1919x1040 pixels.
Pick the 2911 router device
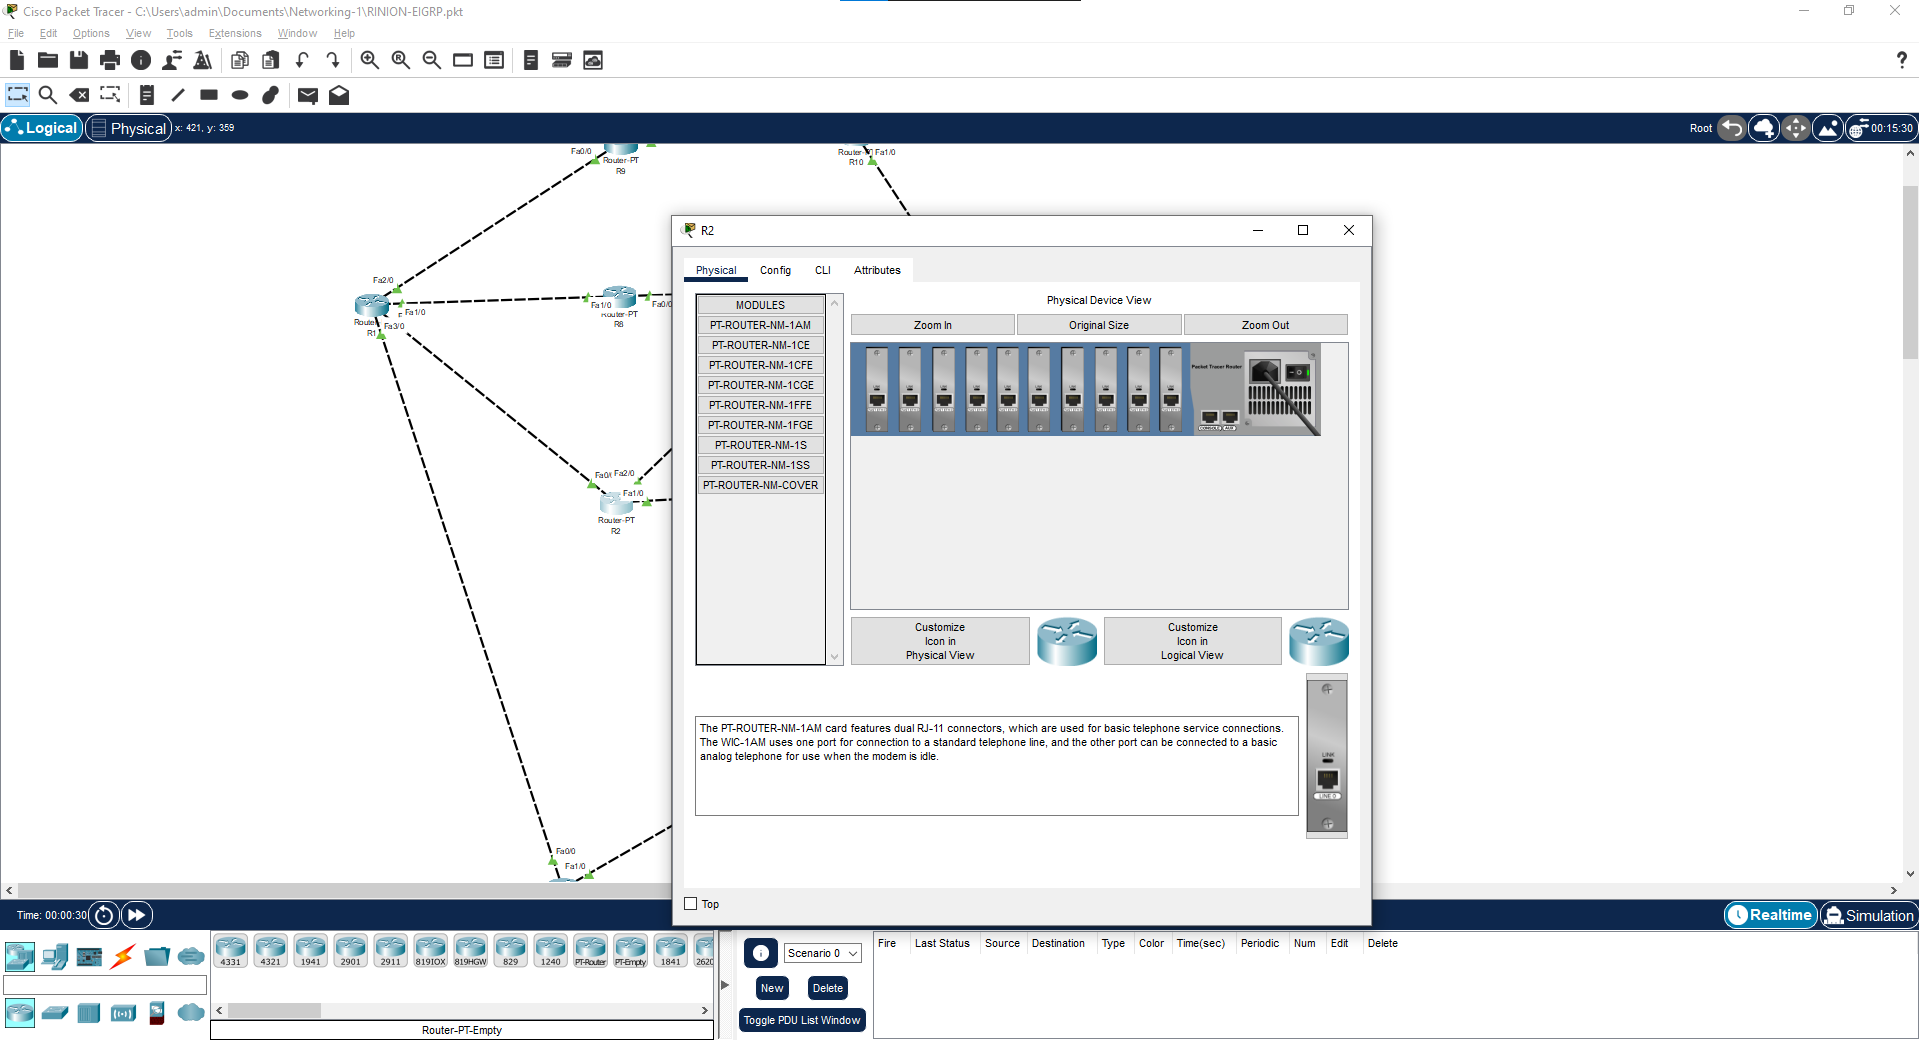point(390,951)
